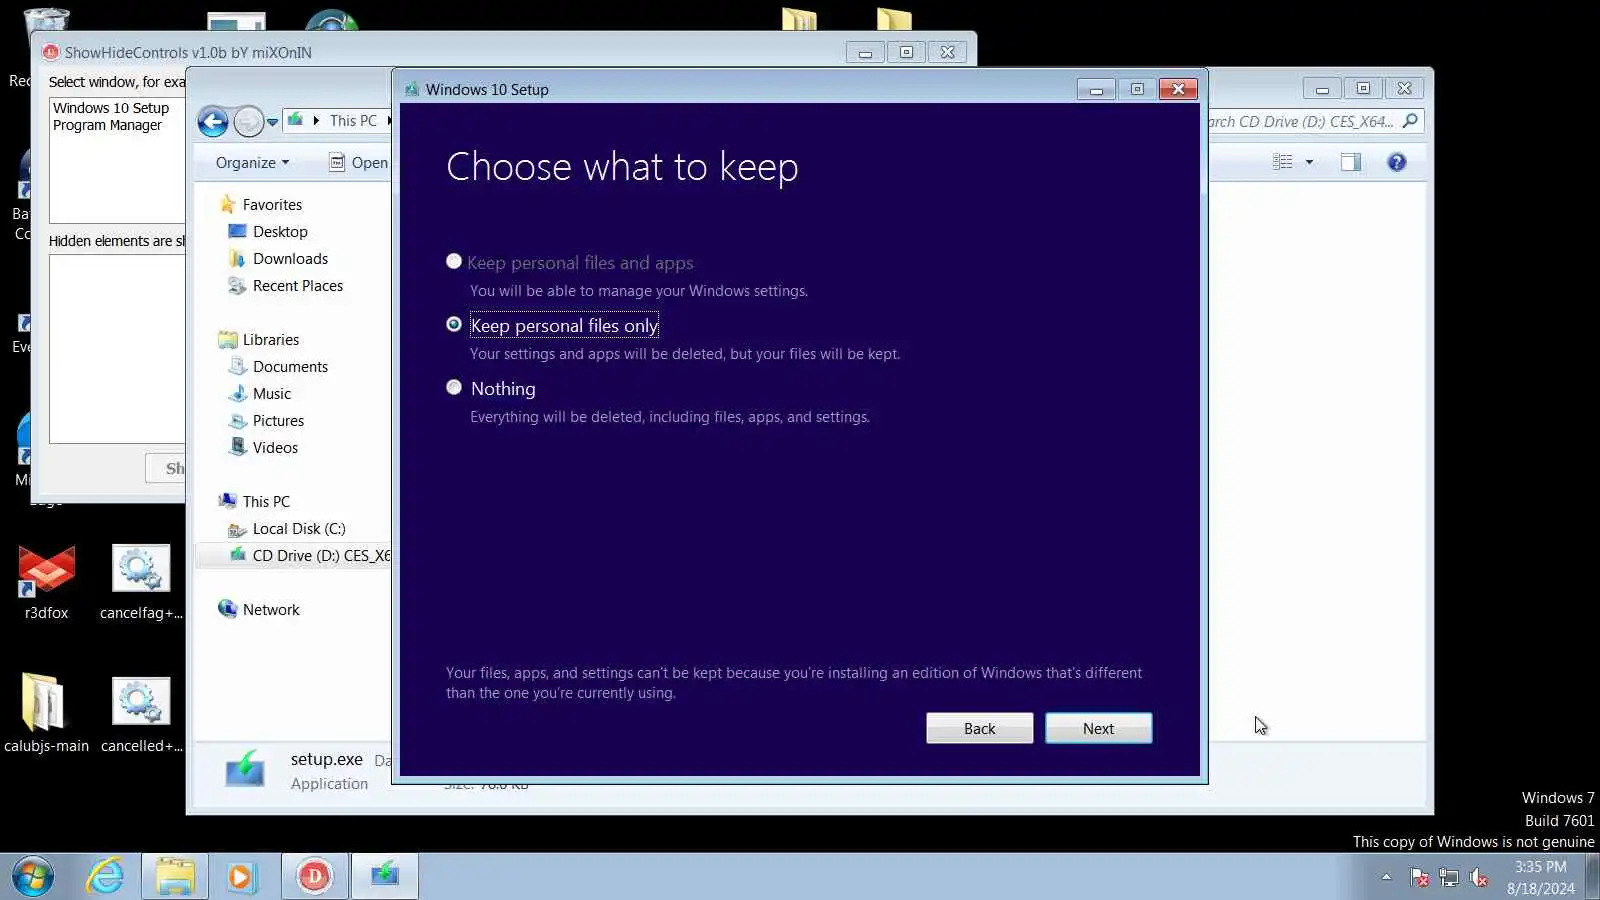
Task: Open the Documents library
Action: (x=290, y=366)
